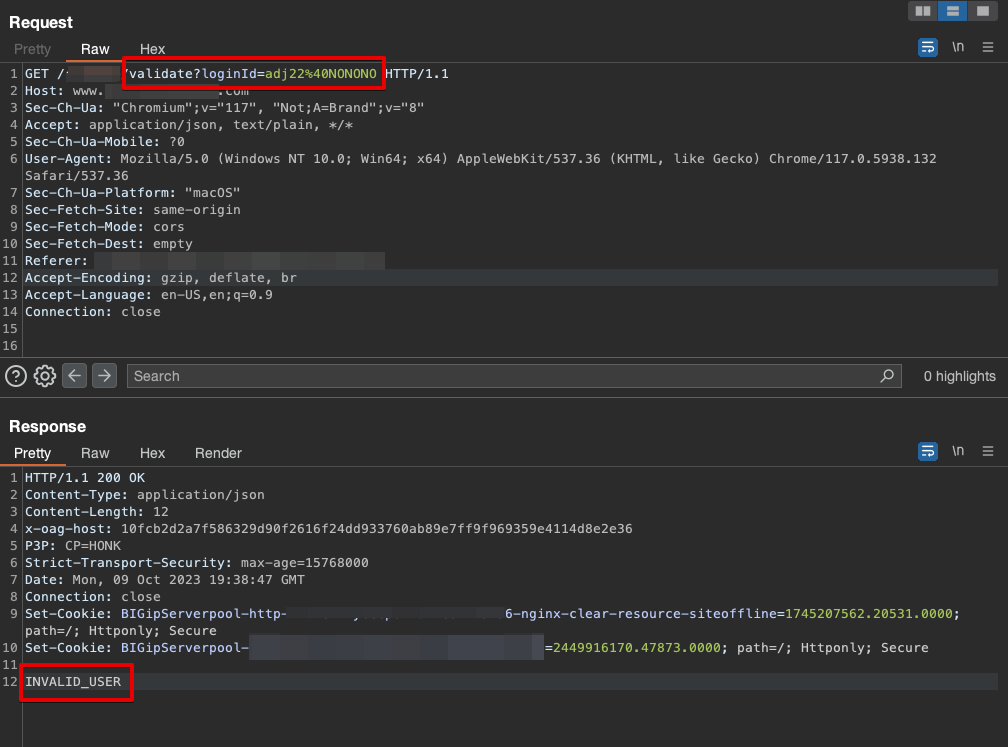Switch to the combined tabbed layout icon
This screenshot has height=747, width=1008.
(x=983, y=11)
